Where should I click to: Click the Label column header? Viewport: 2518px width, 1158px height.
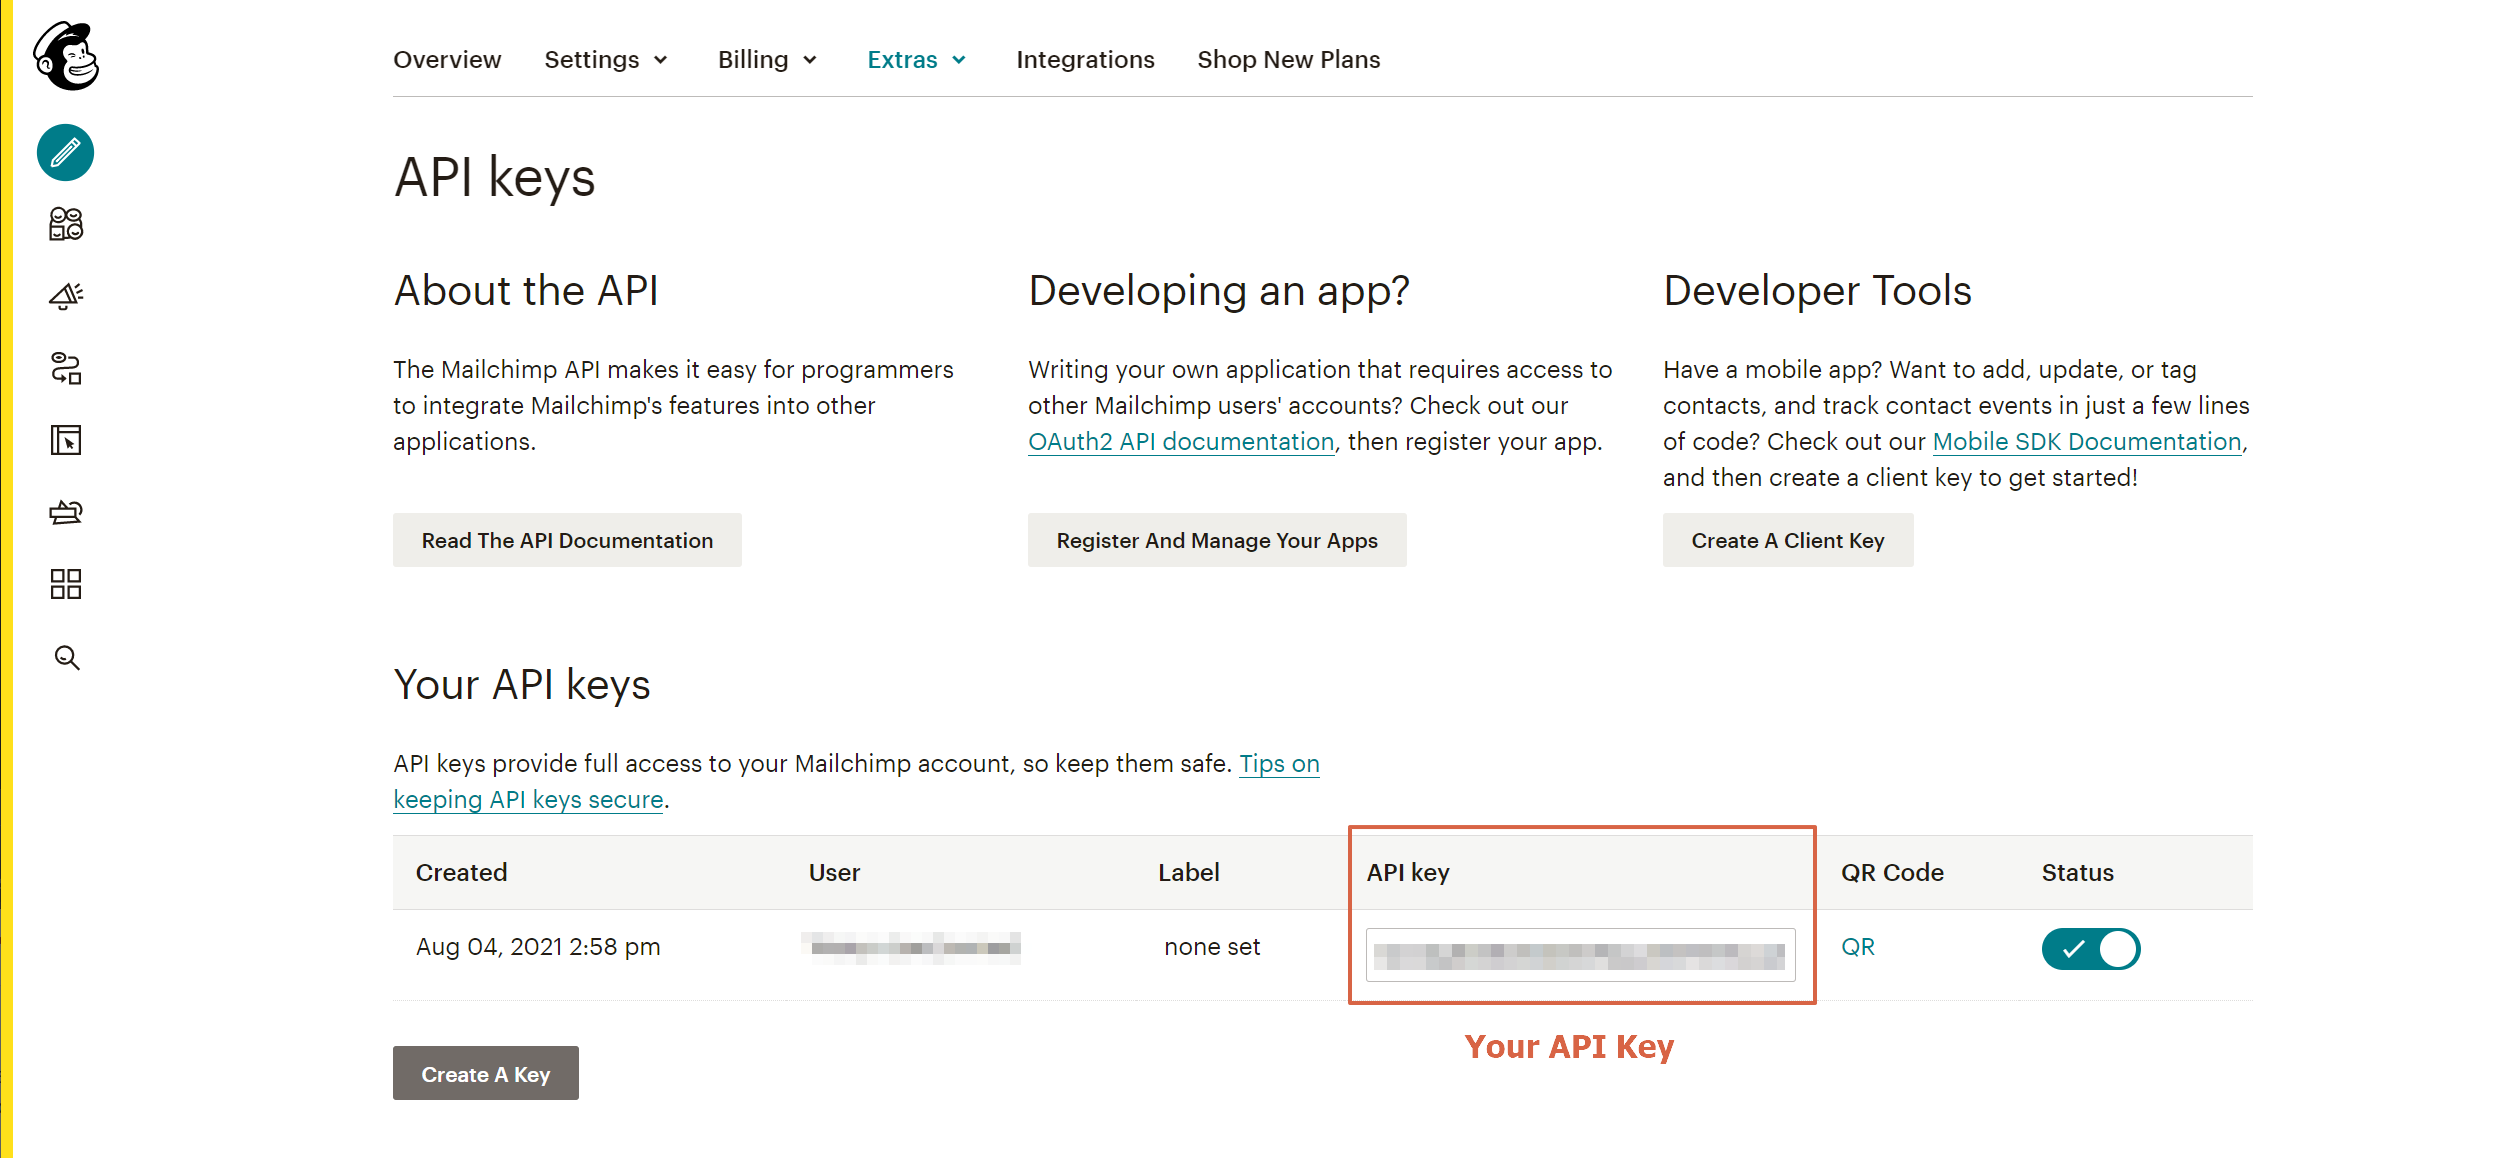click(x=1188, y=873)
